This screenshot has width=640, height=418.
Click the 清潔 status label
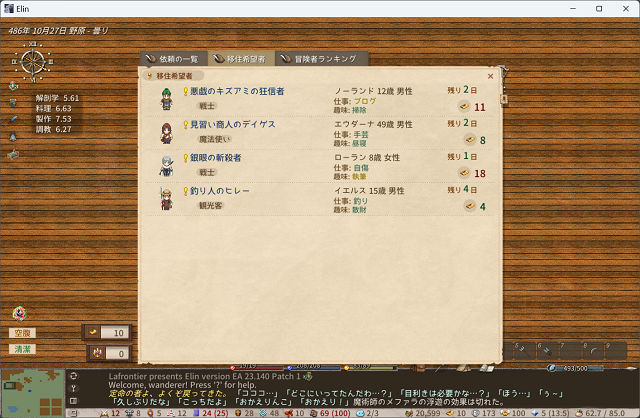22,349
